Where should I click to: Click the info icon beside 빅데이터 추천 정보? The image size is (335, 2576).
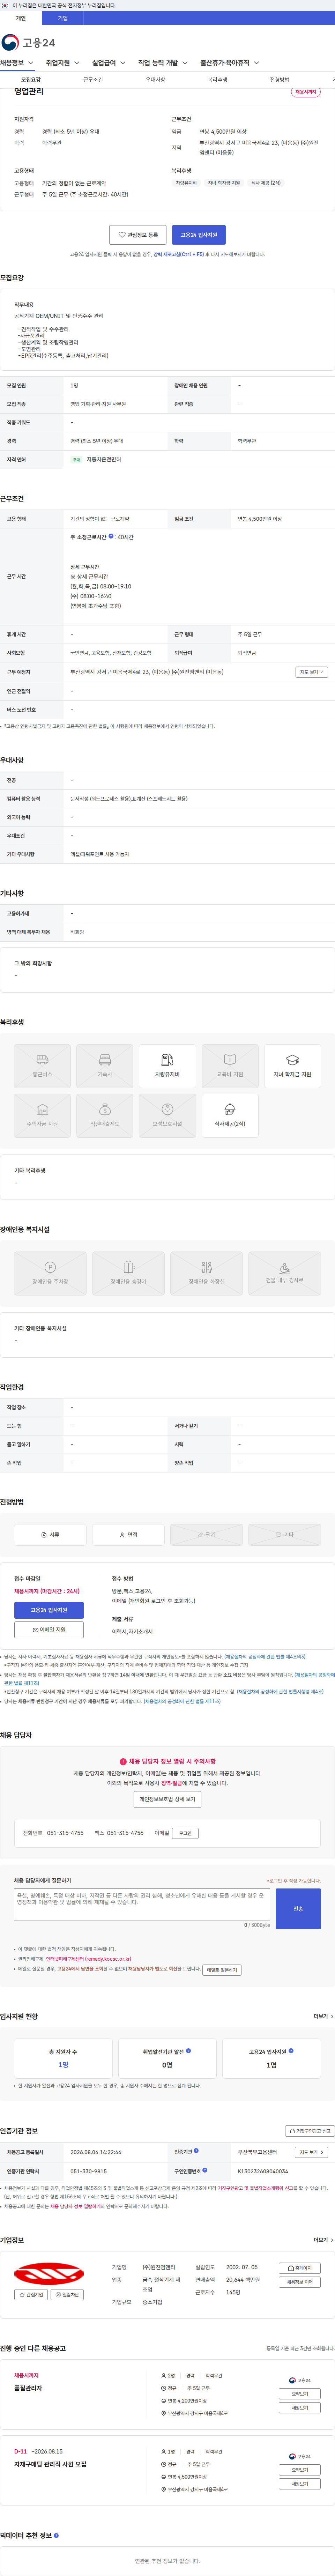pyautogui.click(x=56, y=2535)
